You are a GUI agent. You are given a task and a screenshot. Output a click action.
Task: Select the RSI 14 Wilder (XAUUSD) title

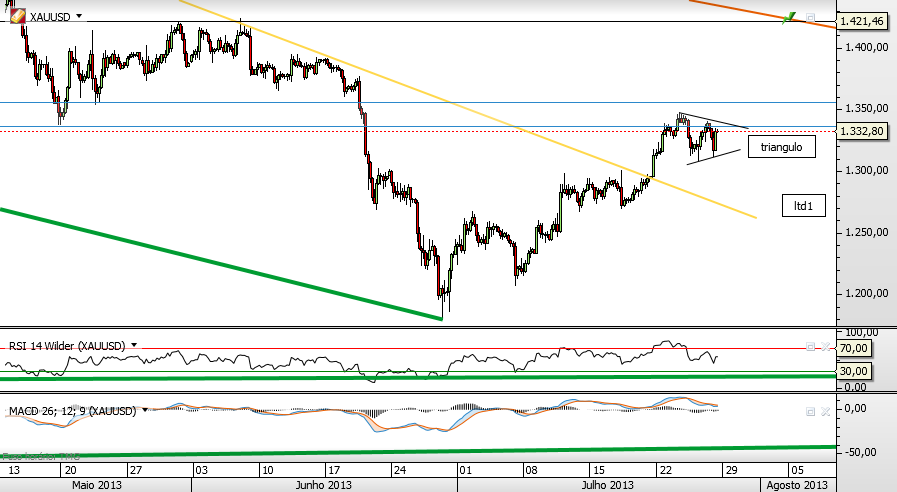pos(67,346)
